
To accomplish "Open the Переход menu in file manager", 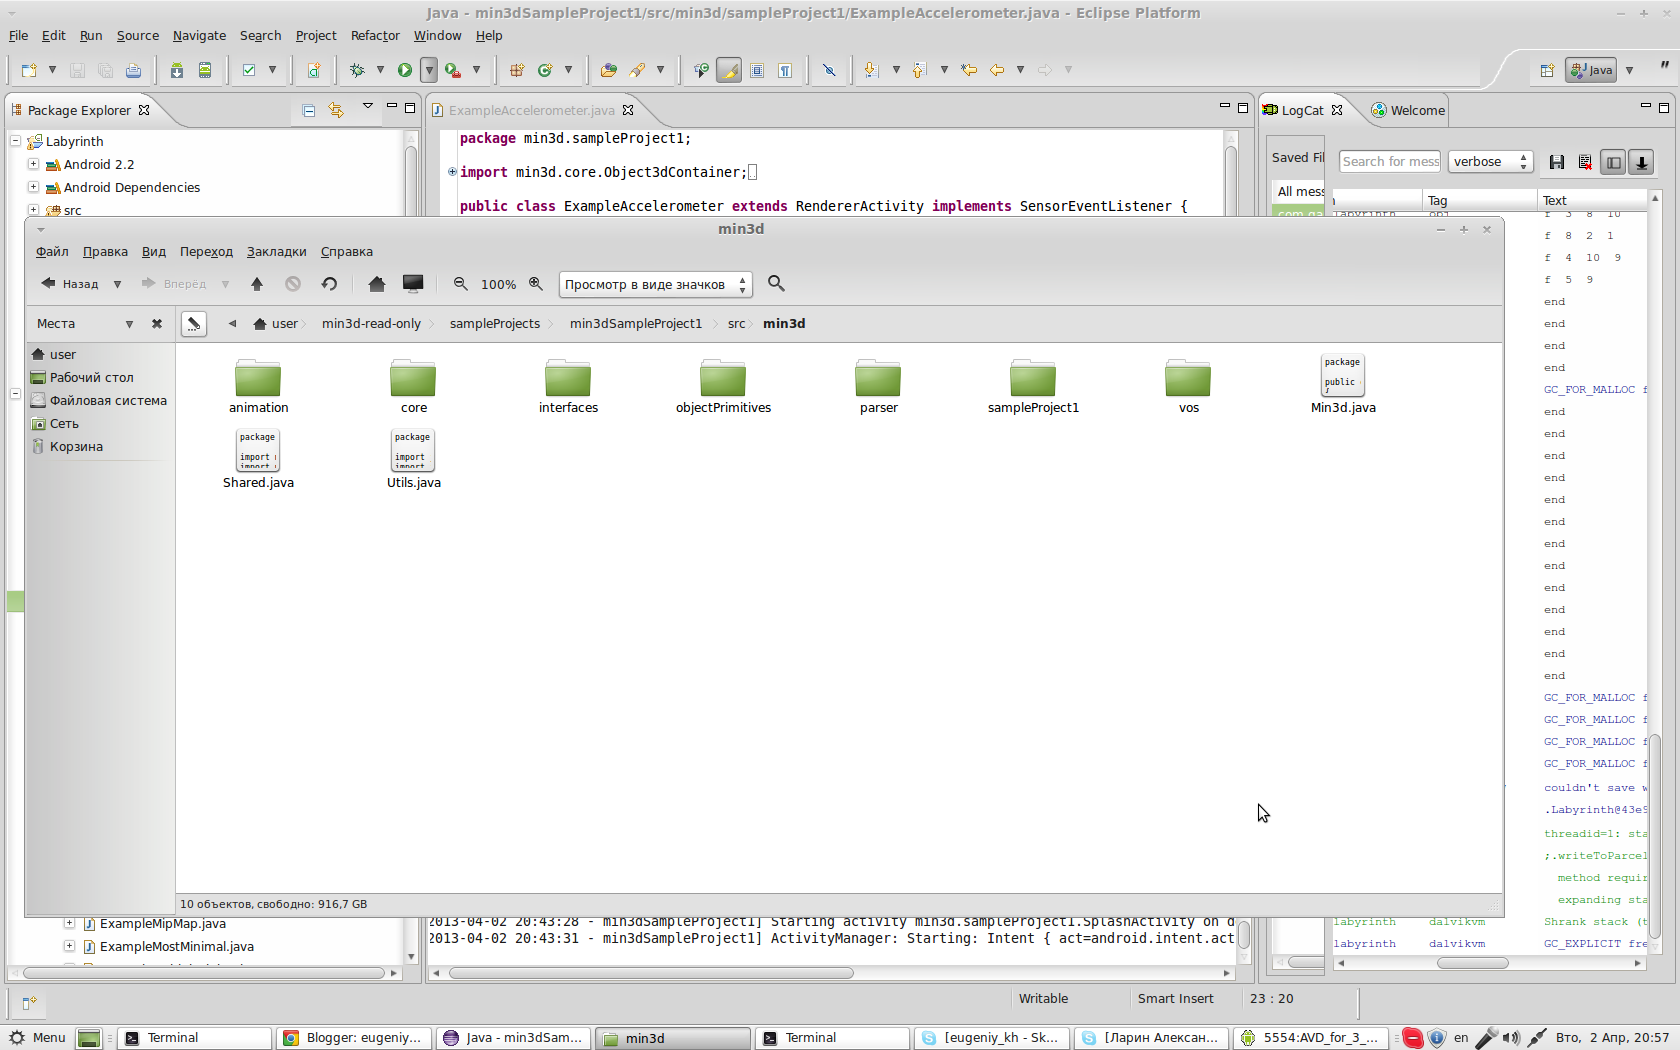I will click(x=206, y=252).
